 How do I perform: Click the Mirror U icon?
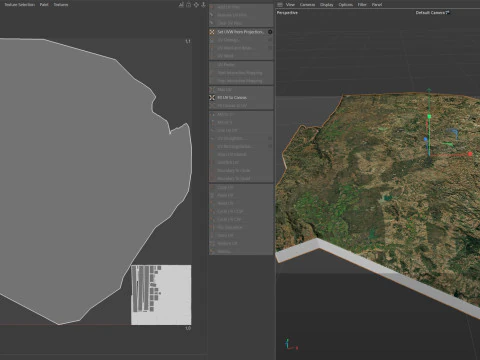coord(212,114)
